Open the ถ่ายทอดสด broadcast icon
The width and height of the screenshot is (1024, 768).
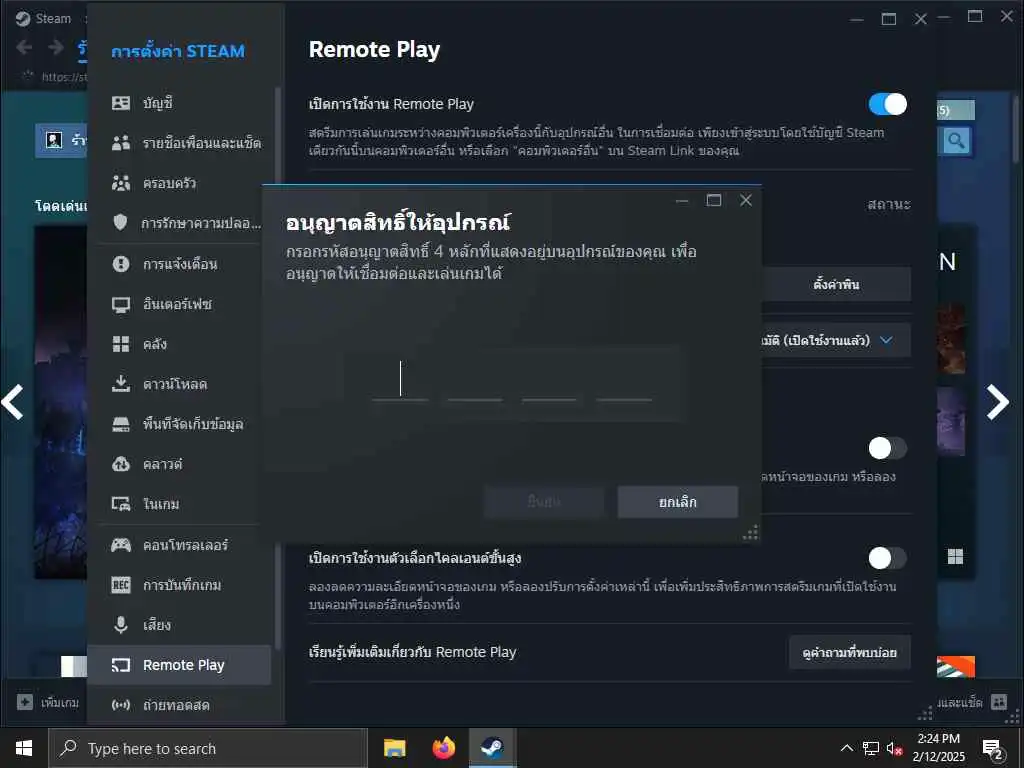click(121, 705)
